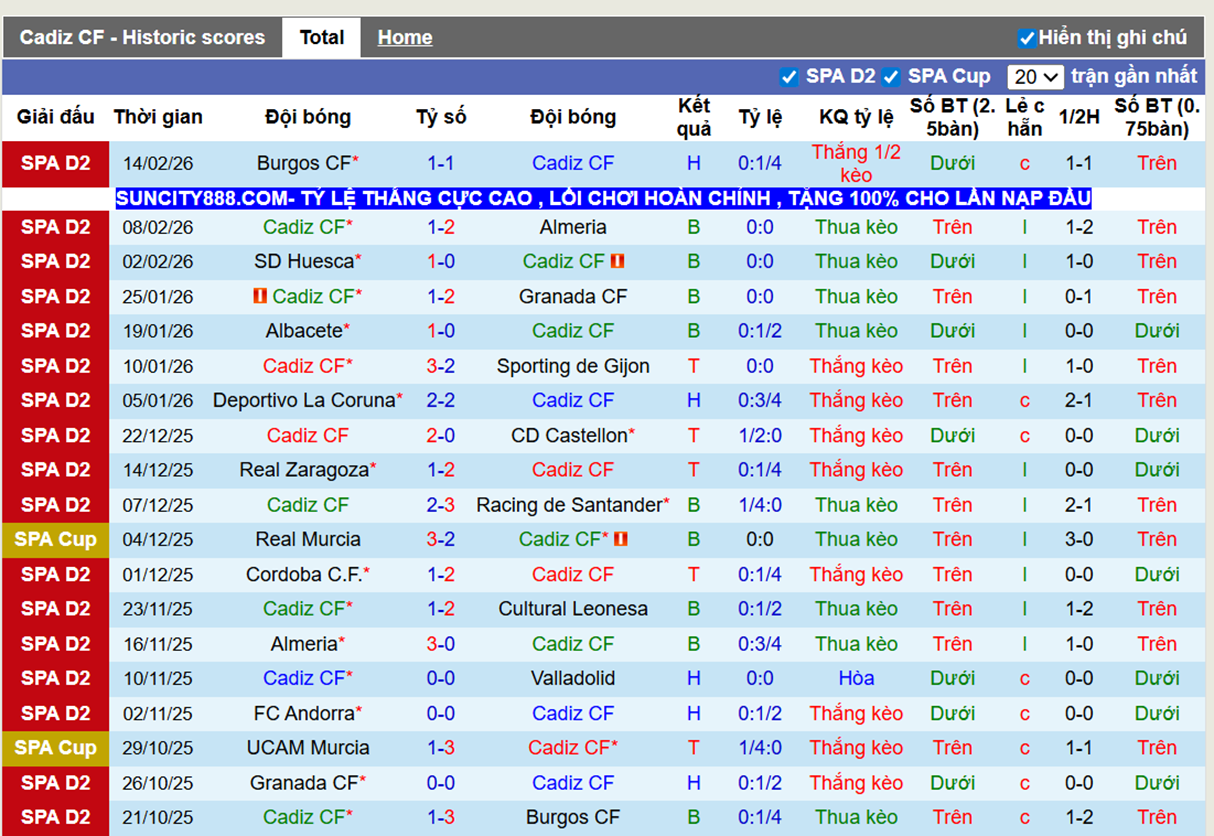Open the UCAM Murcia team link
The width and height of the screenshot is (1214, 836).
308,747
